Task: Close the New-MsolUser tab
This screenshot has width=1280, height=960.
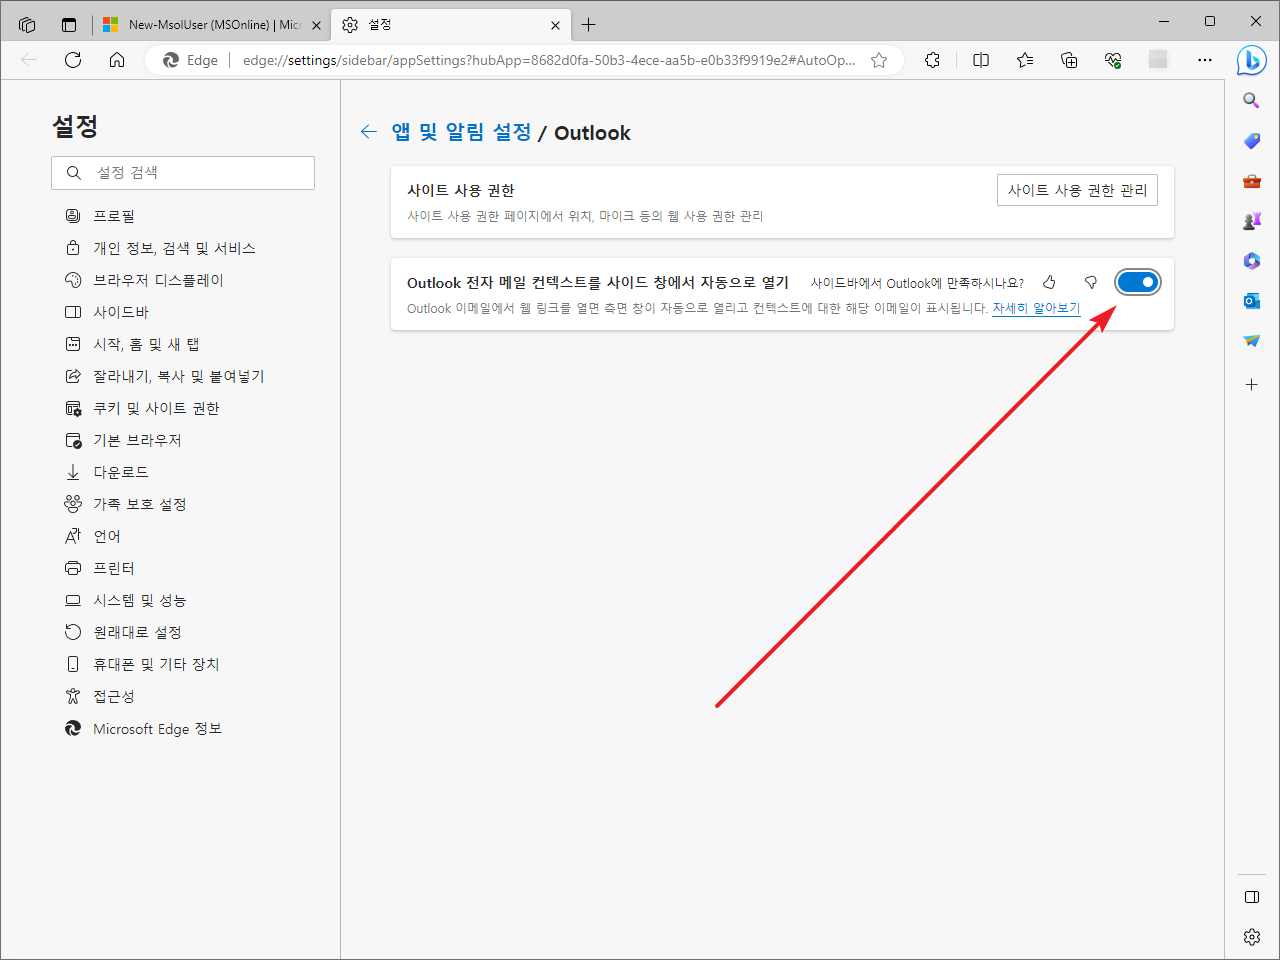Action: (x=316, y=25)
